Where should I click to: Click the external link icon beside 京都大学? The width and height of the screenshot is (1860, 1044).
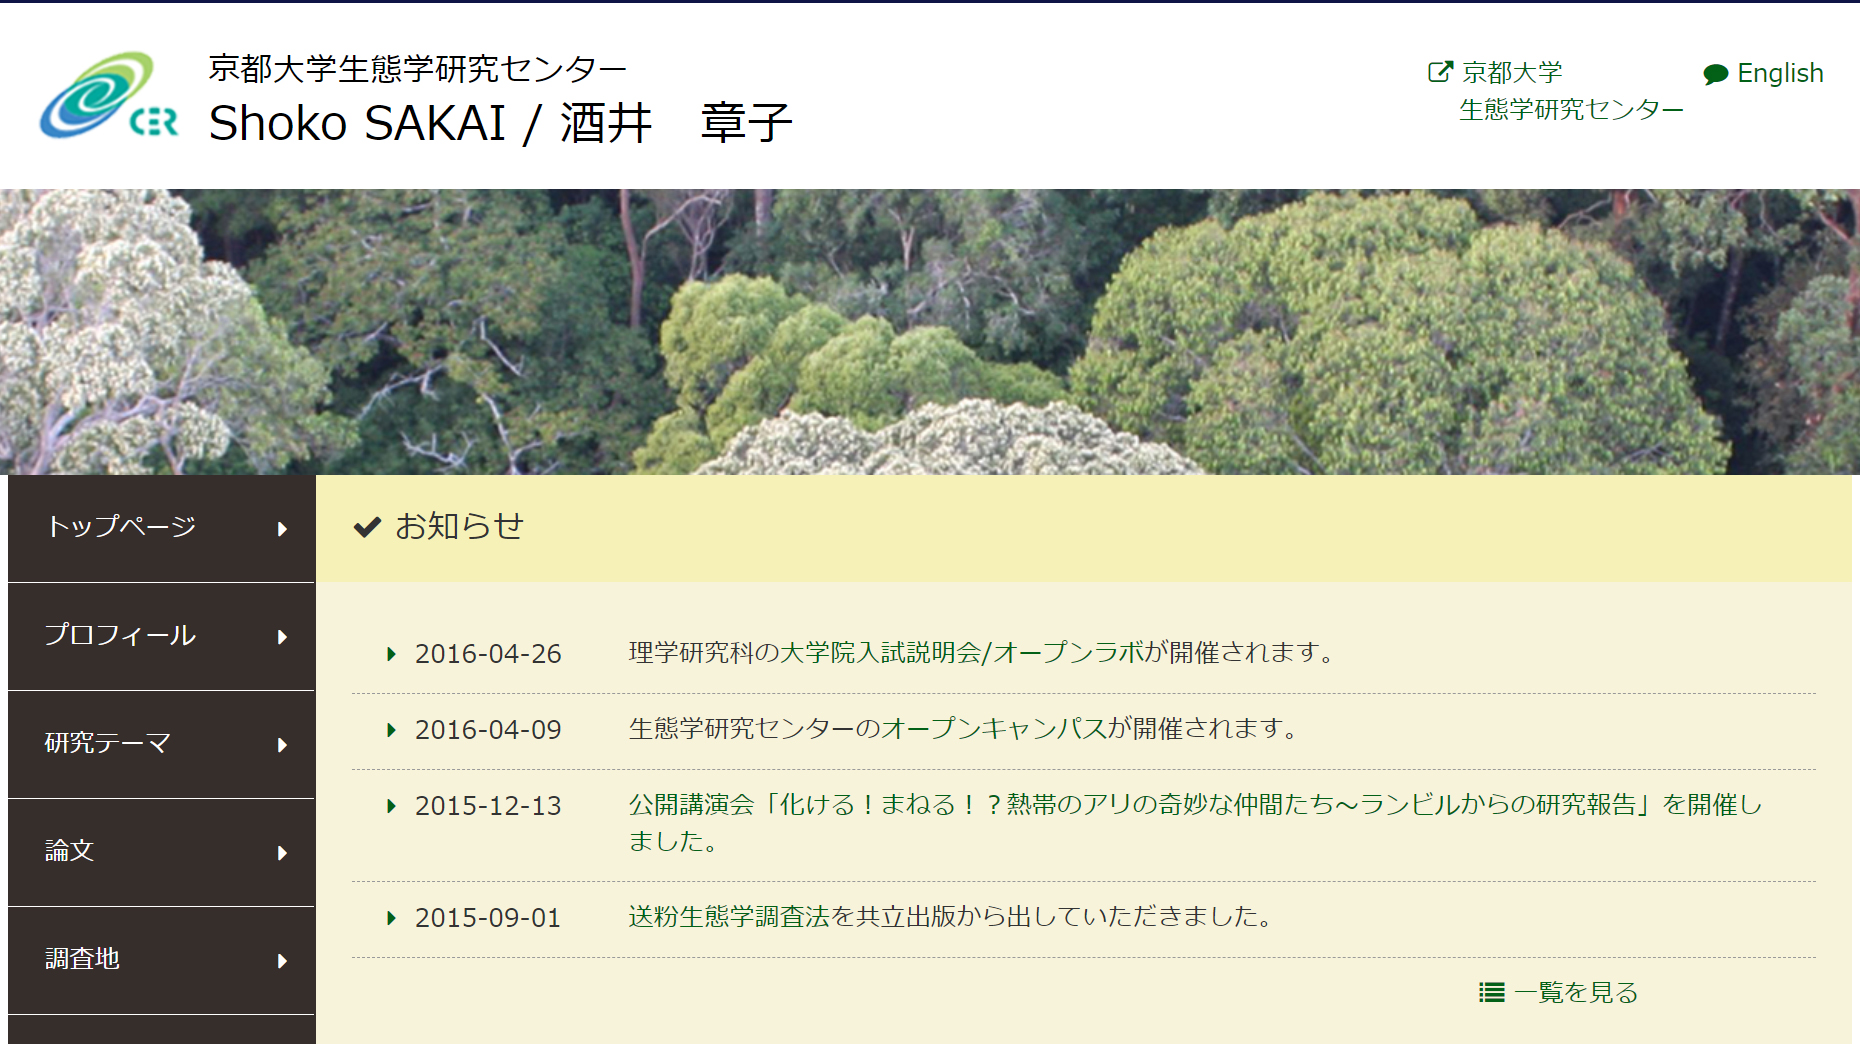coord(1440,72)
